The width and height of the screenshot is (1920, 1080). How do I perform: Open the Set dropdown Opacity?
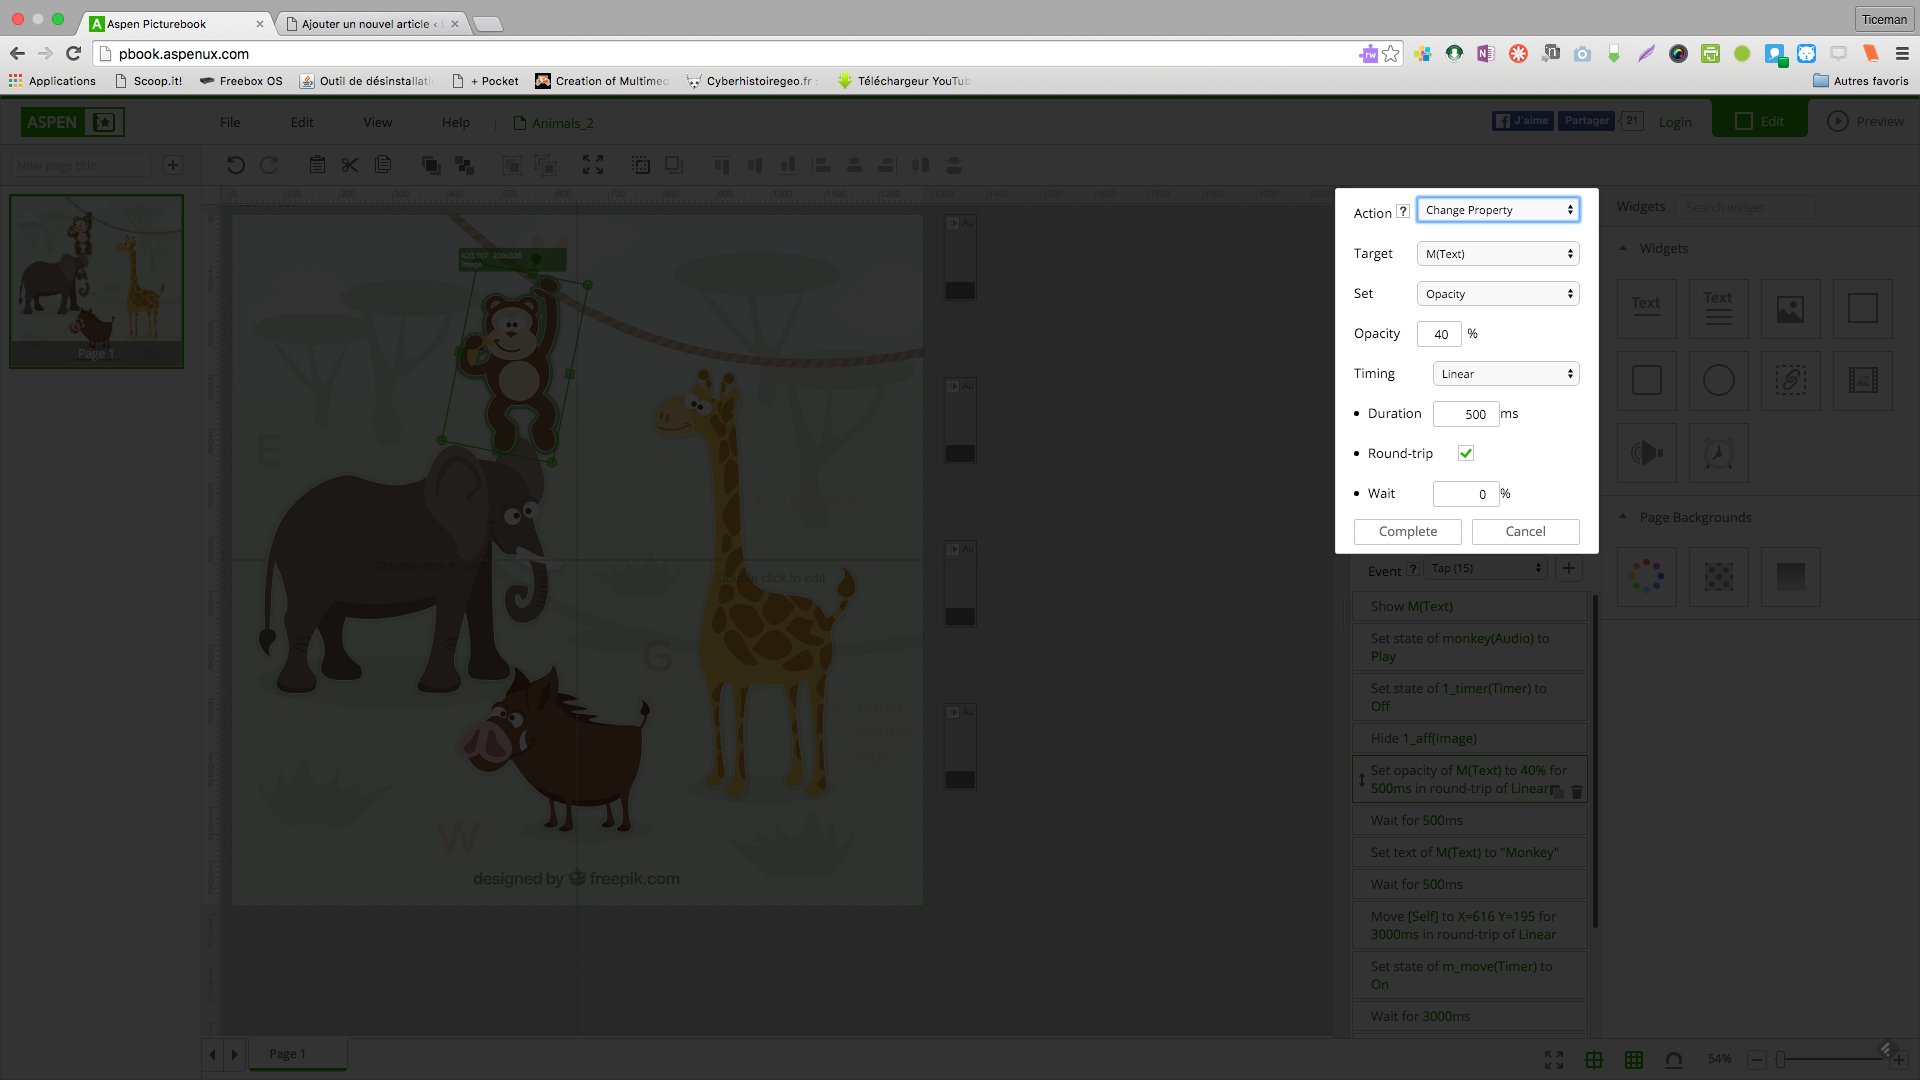1498,293
